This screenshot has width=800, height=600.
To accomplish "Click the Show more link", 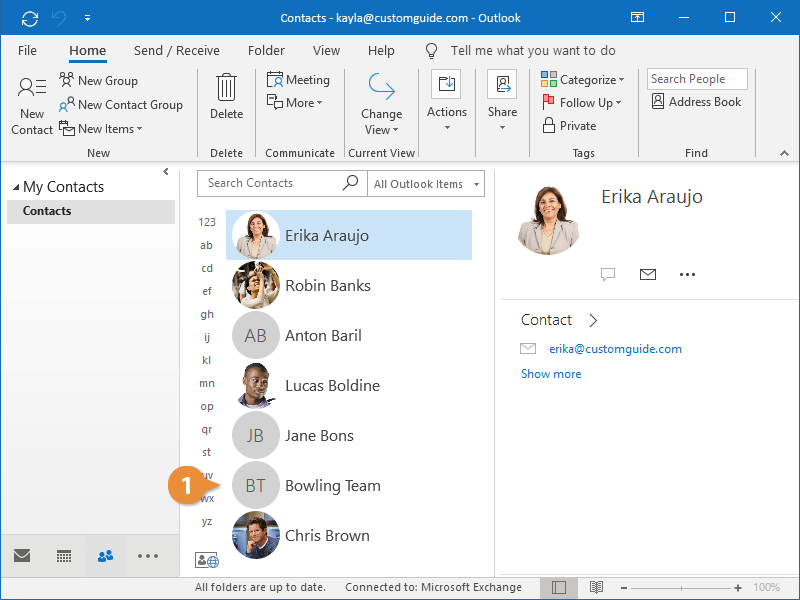I will coord(551,374).
